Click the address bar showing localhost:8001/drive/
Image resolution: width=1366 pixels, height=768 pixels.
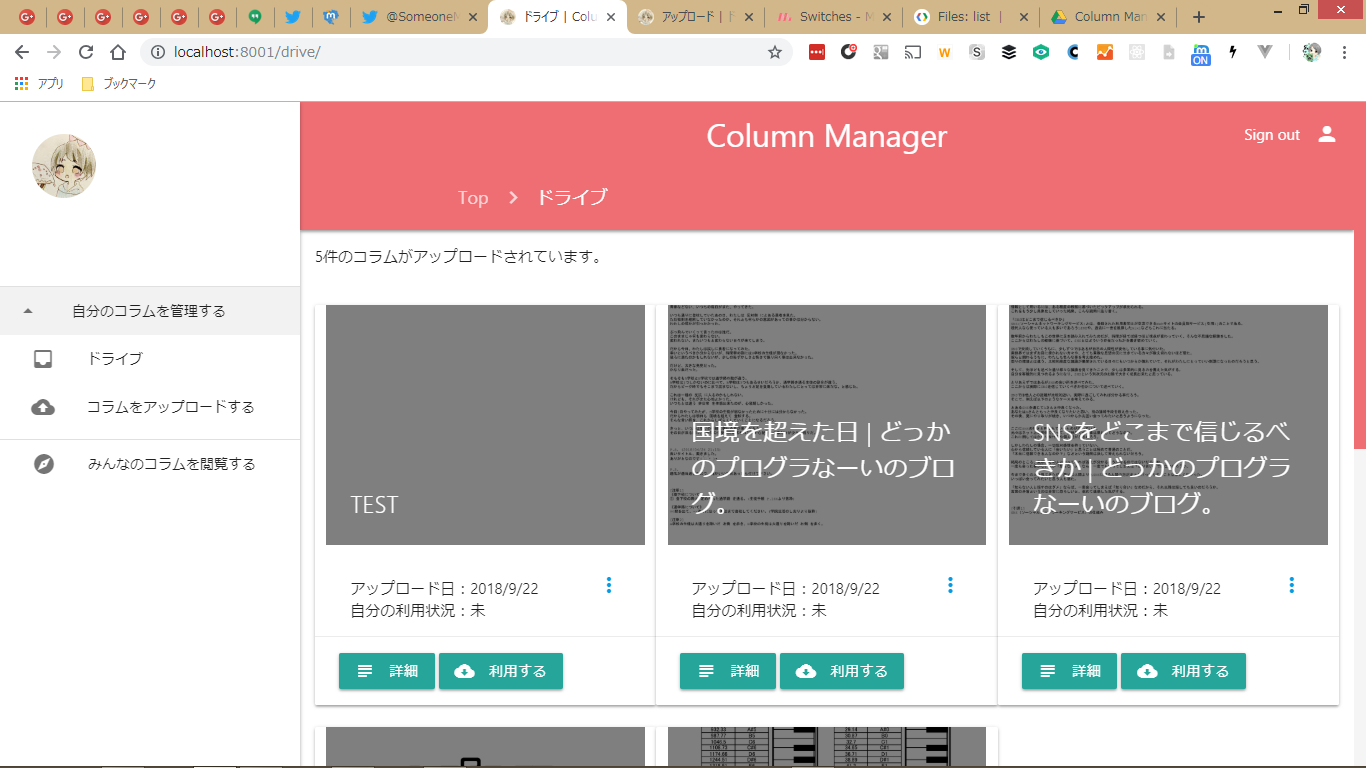tap(450, 52)
